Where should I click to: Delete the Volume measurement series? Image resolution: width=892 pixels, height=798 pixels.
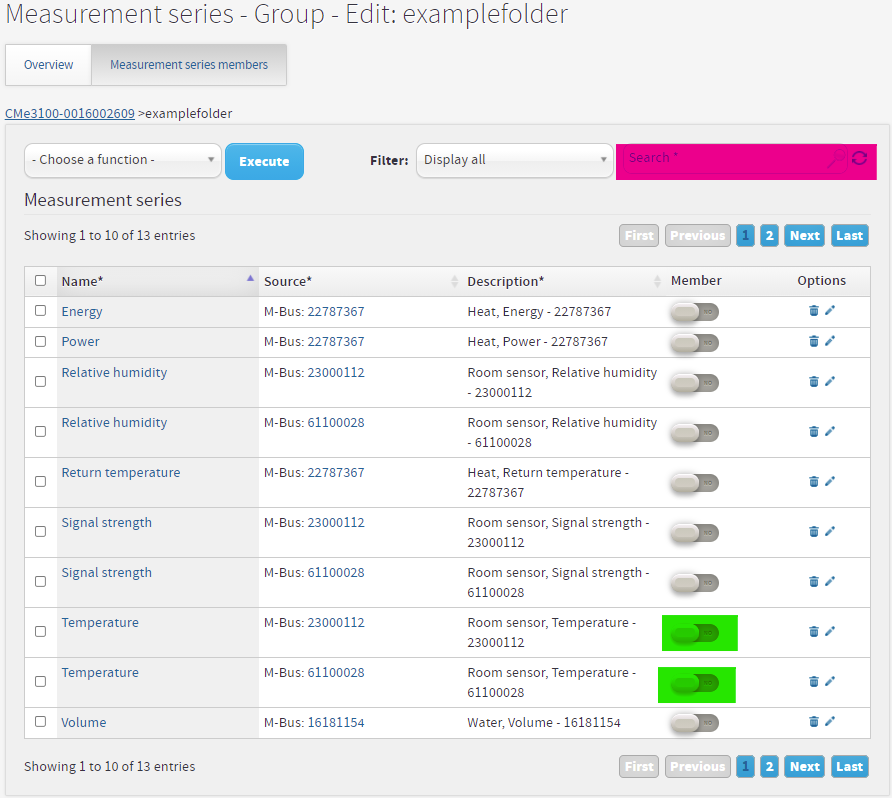coord(813,722)
